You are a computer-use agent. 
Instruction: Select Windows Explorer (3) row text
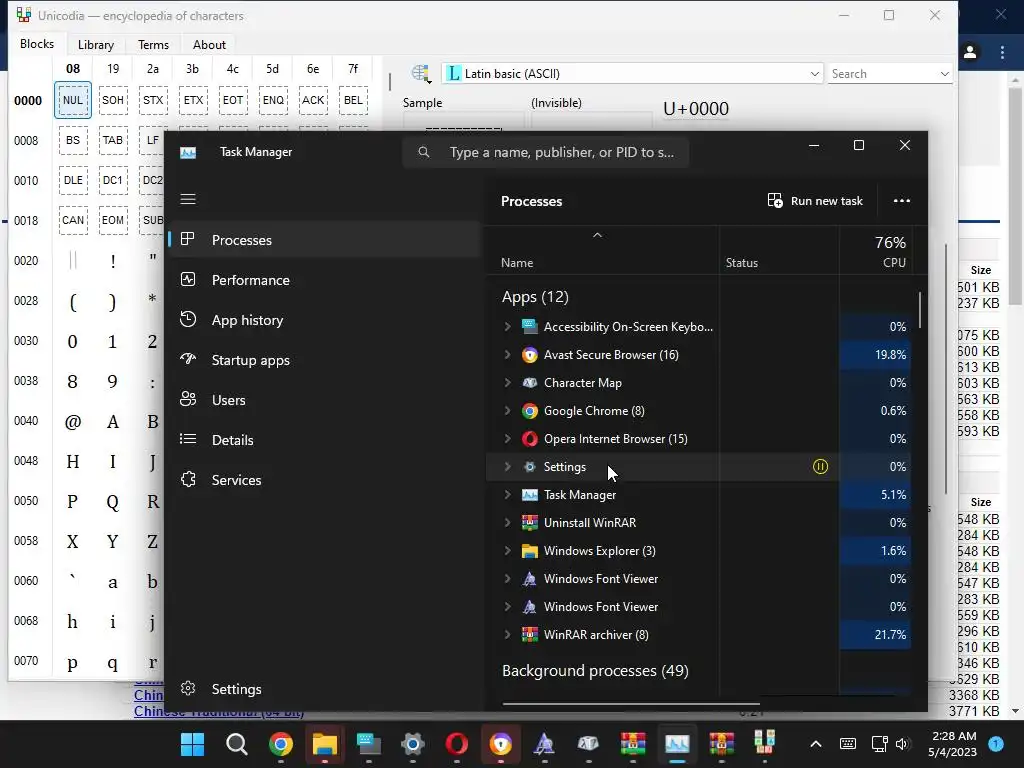600,551
